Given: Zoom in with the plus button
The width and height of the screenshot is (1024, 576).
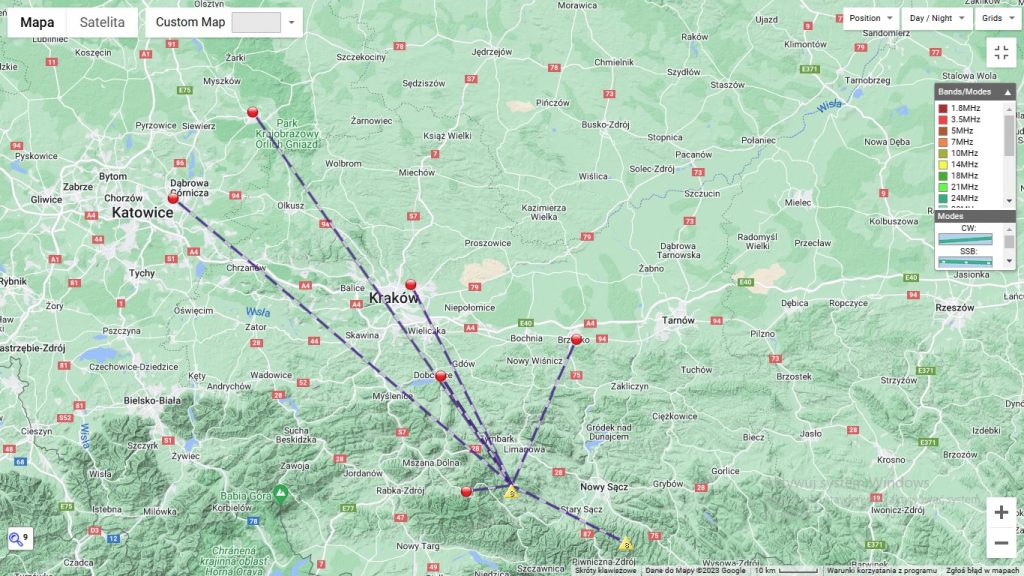Looking at the screenshot, I should [x=1001, y=513].
